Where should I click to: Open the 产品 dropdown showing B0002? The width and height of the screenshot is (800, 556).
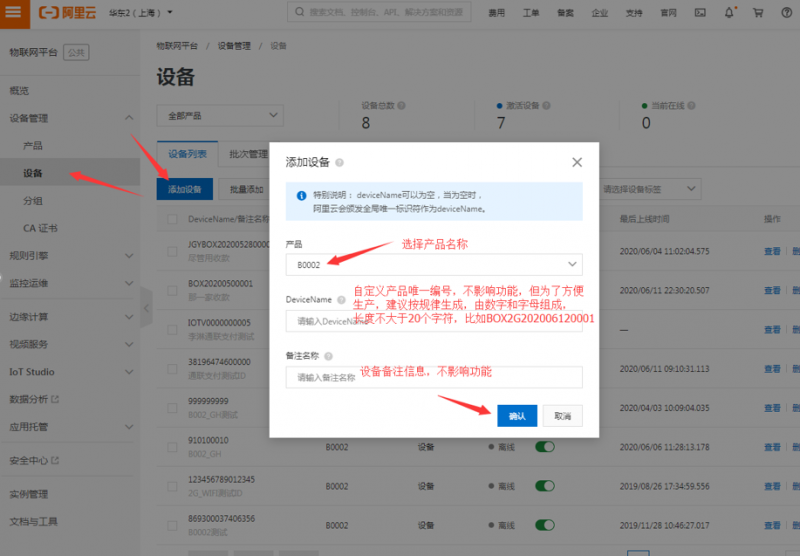[434, 264]
